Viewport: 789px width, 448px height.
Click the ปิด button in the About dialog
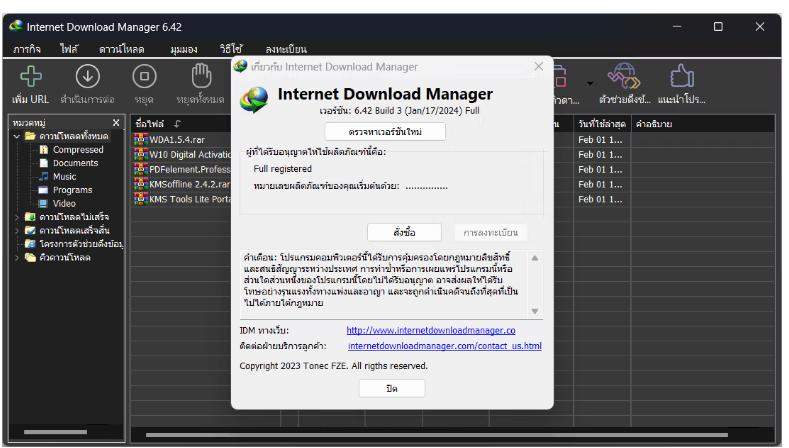385,389
